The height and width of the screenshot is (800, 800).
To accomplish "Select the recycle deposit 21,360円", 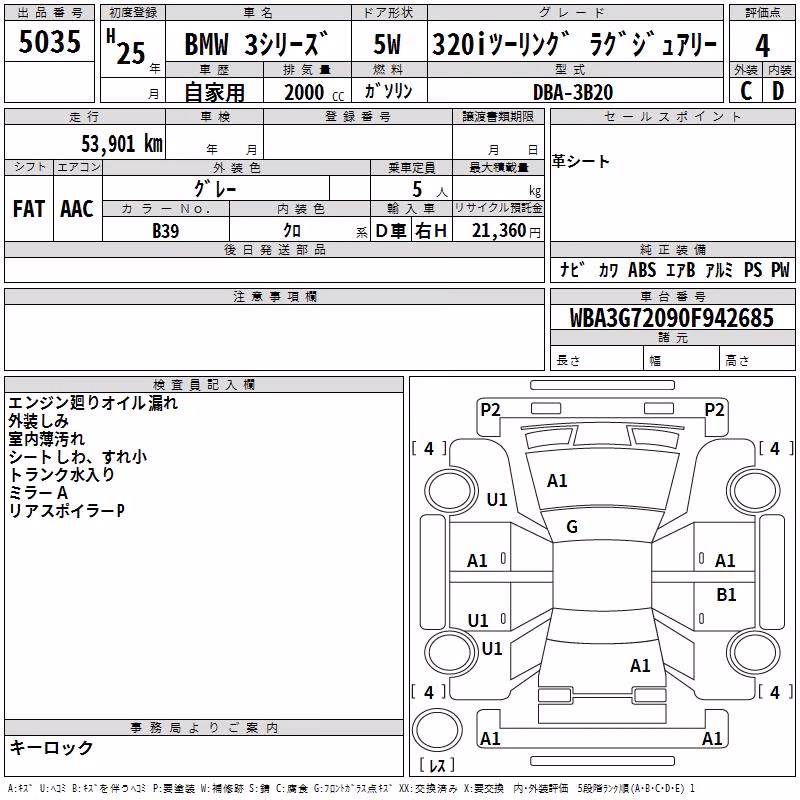I will pyautogui.click(x=506, y=231).
